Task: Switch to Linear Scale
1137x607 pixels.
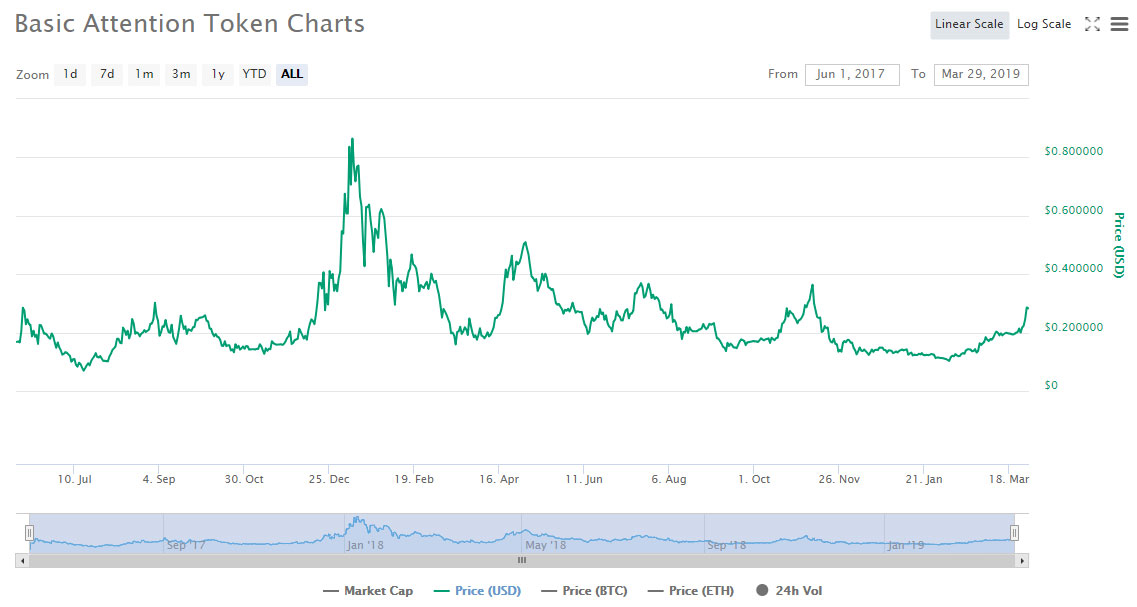Action: (x=969, y=25)
